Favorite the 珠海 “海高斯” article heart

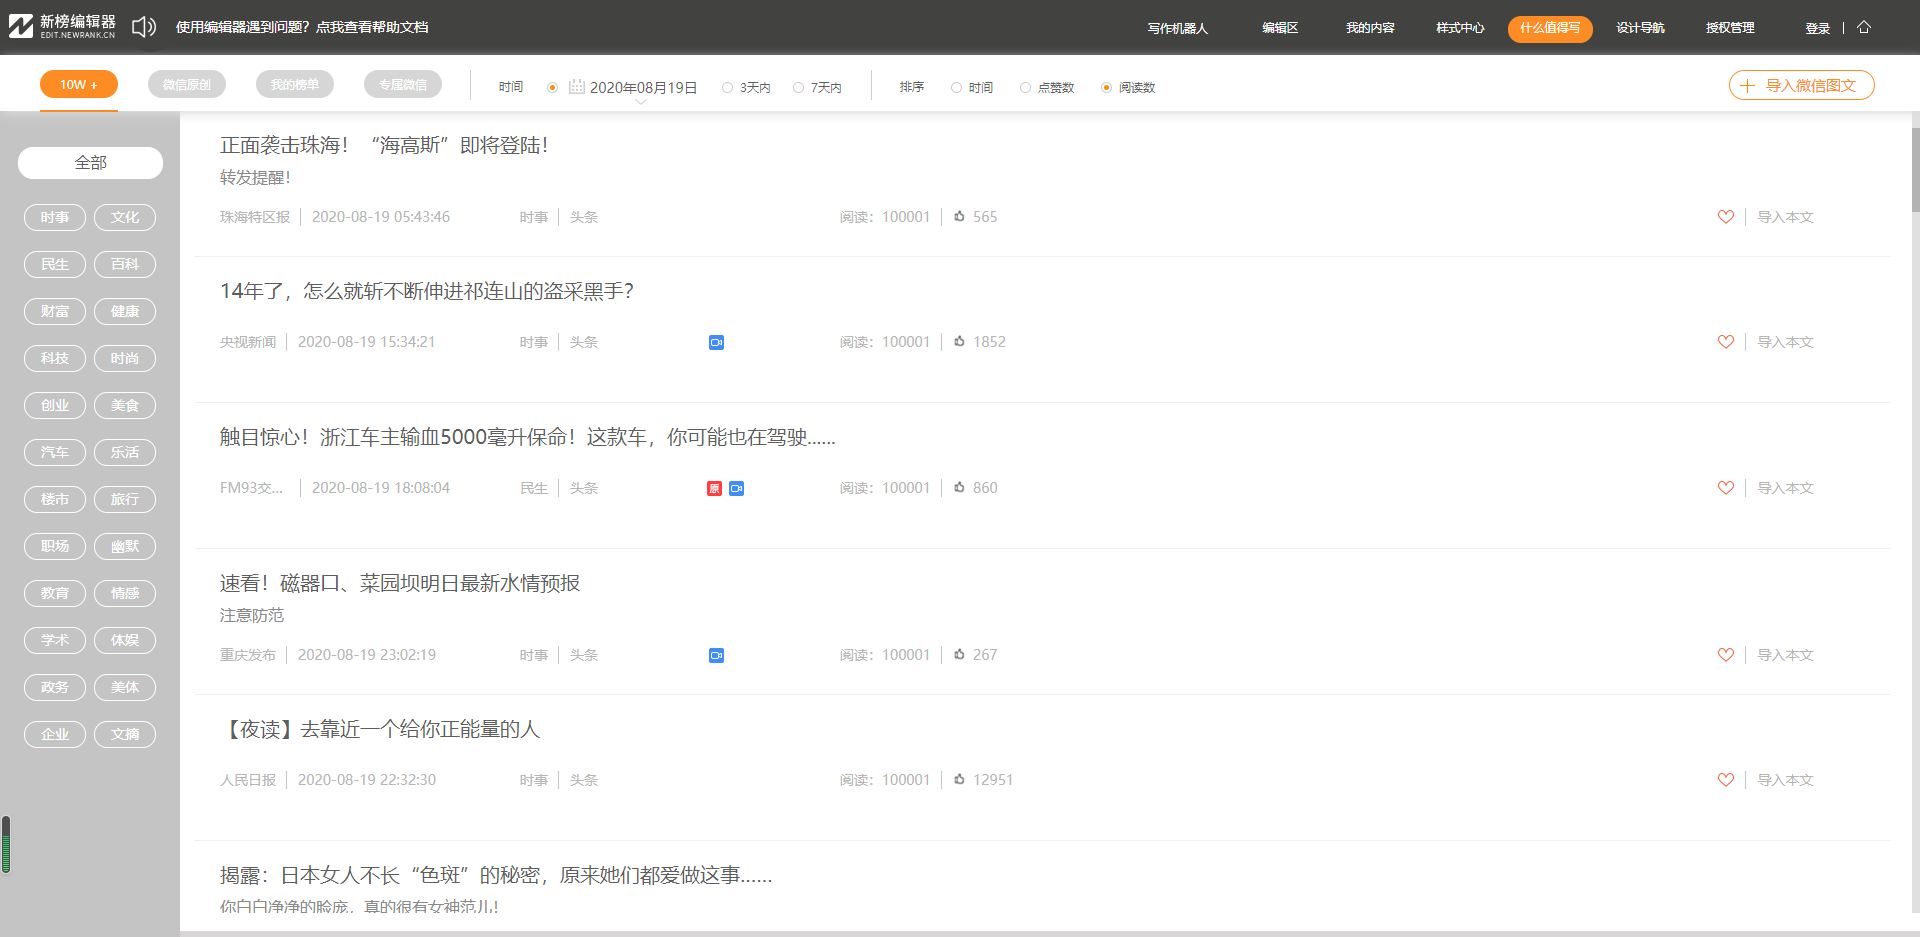(x=1726, y=217)
